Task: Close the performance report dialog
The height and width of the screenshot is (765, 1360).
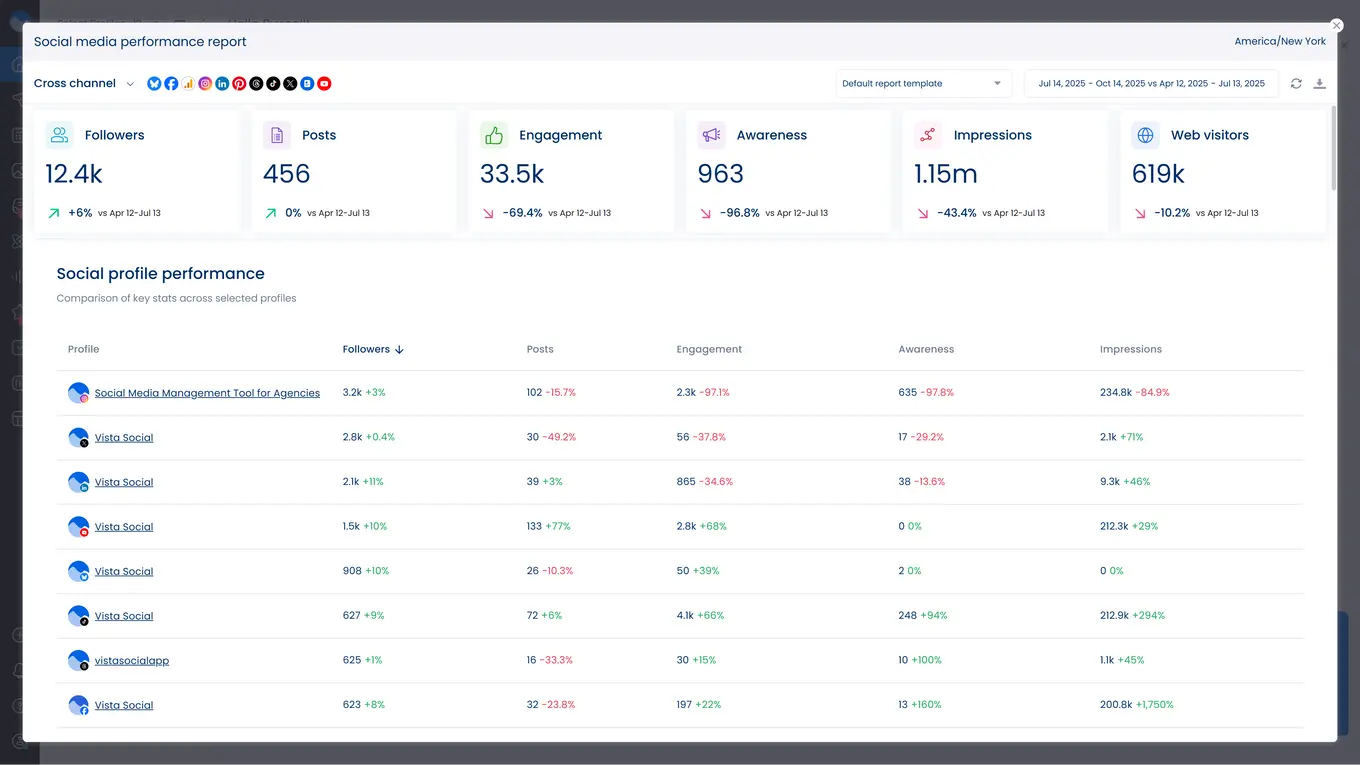Action: click(x=1337, y=26)
